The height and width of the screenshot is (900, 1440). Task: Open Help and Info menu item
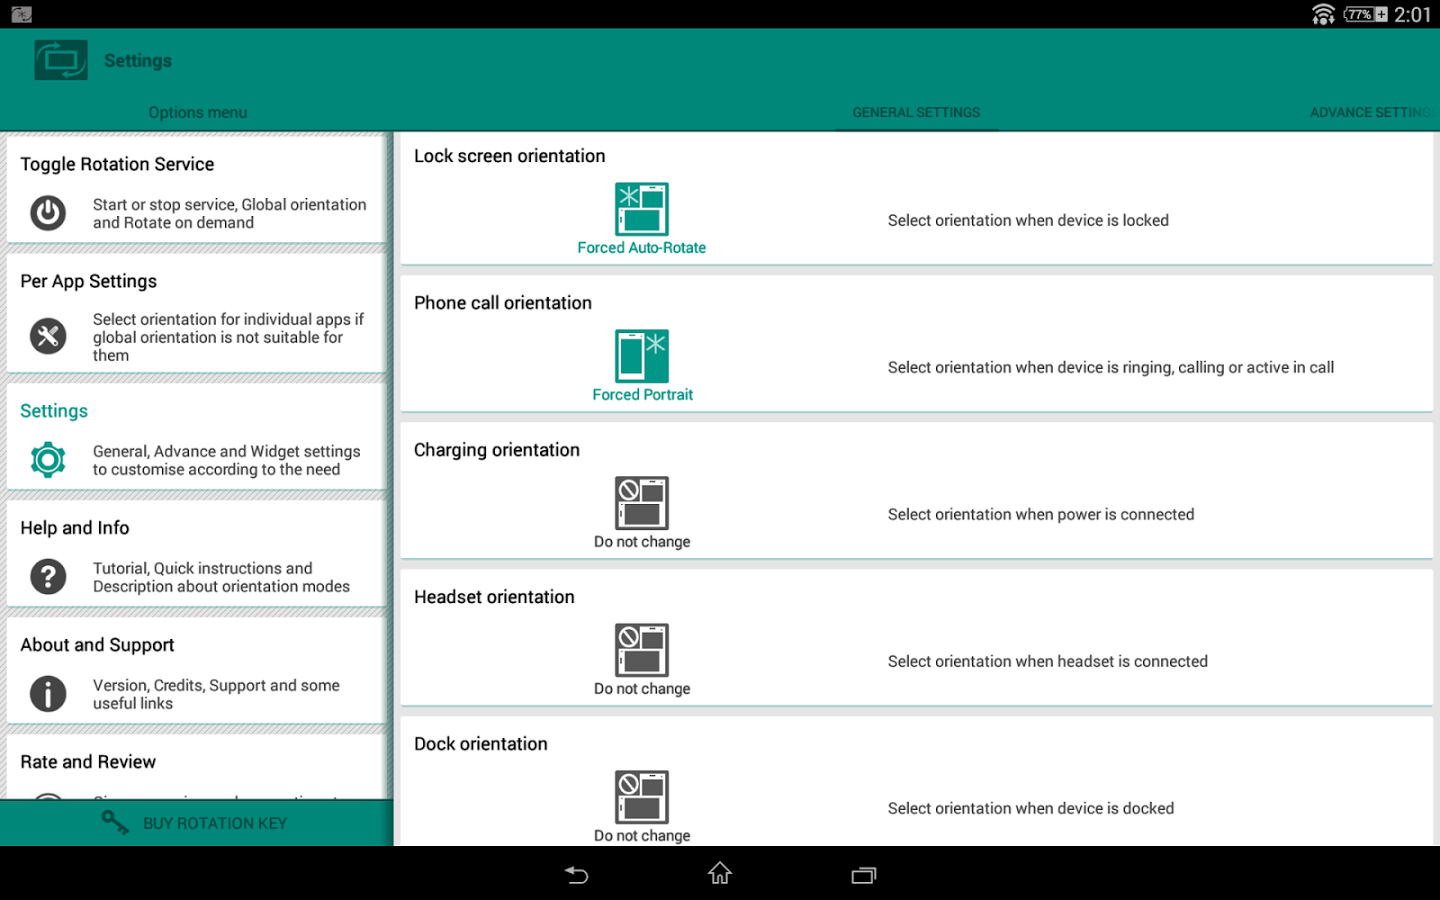[x=196, y=553]
